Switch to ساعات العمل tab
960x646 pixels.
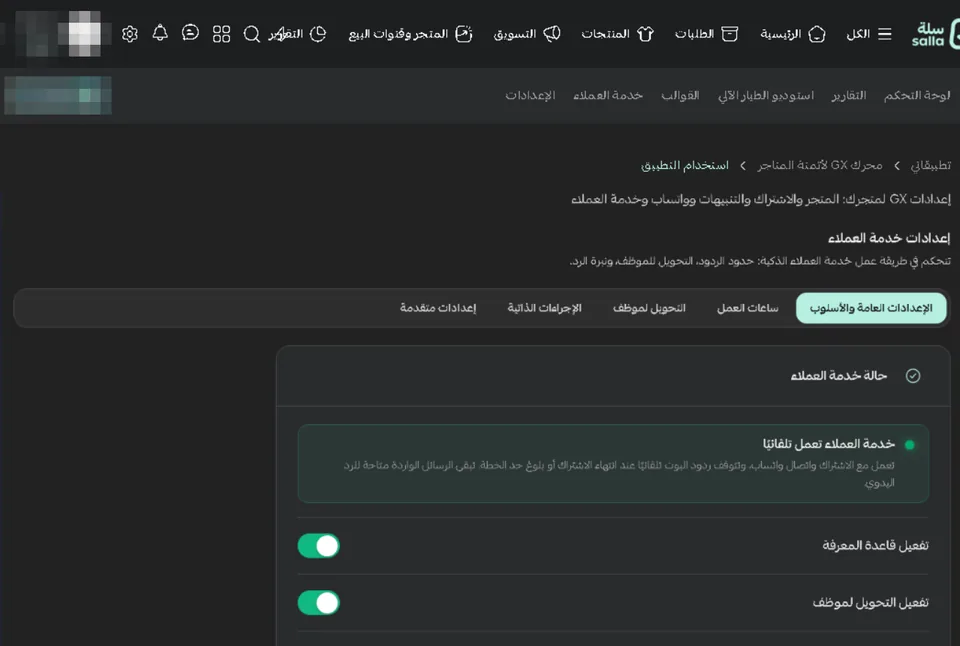point(748,308)
